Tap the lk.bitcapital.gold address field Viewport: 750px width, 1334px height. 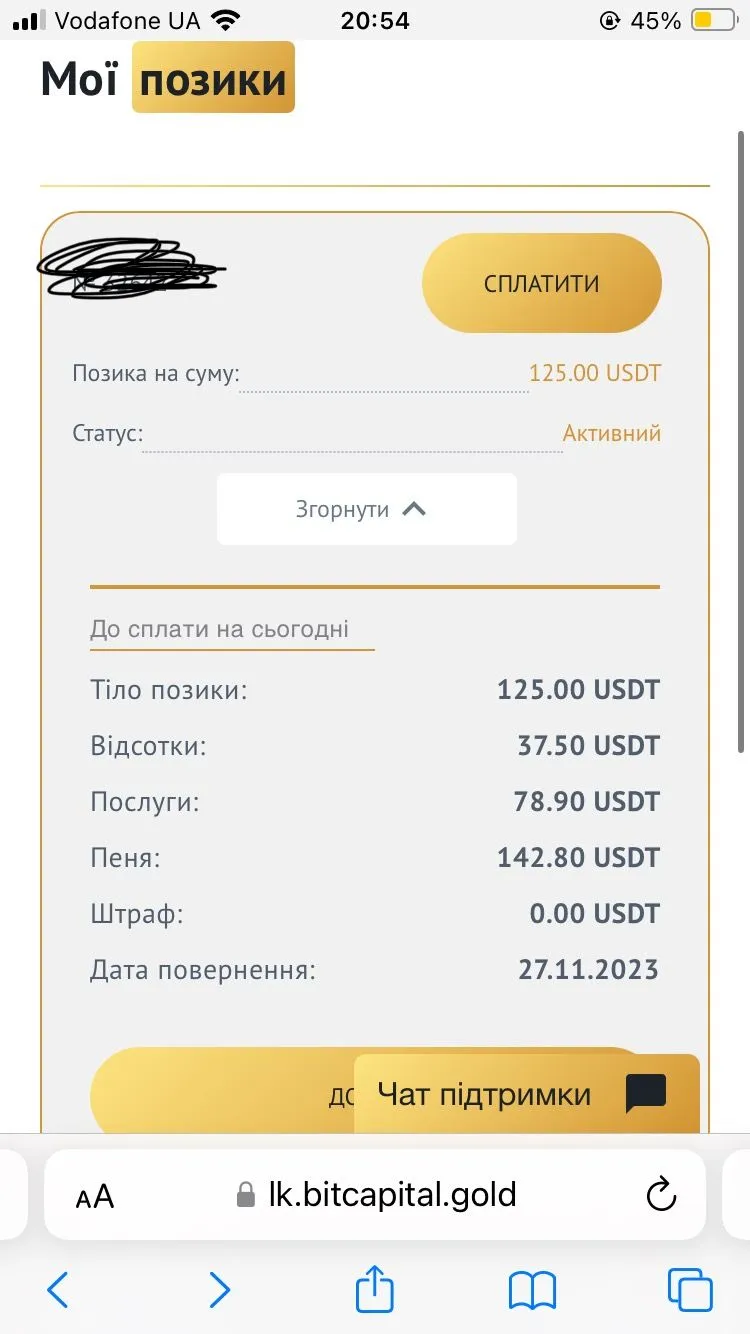point(392,1194)
